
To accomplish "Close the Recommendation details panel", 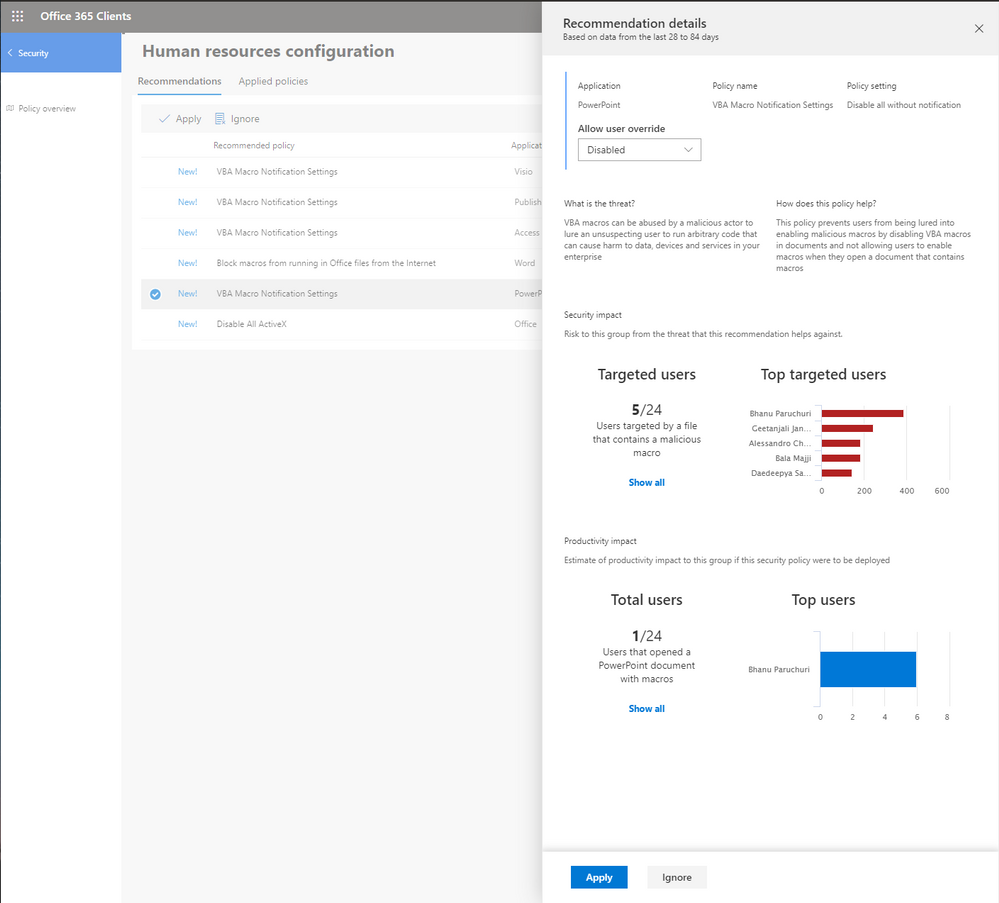I will pos(979,28).
